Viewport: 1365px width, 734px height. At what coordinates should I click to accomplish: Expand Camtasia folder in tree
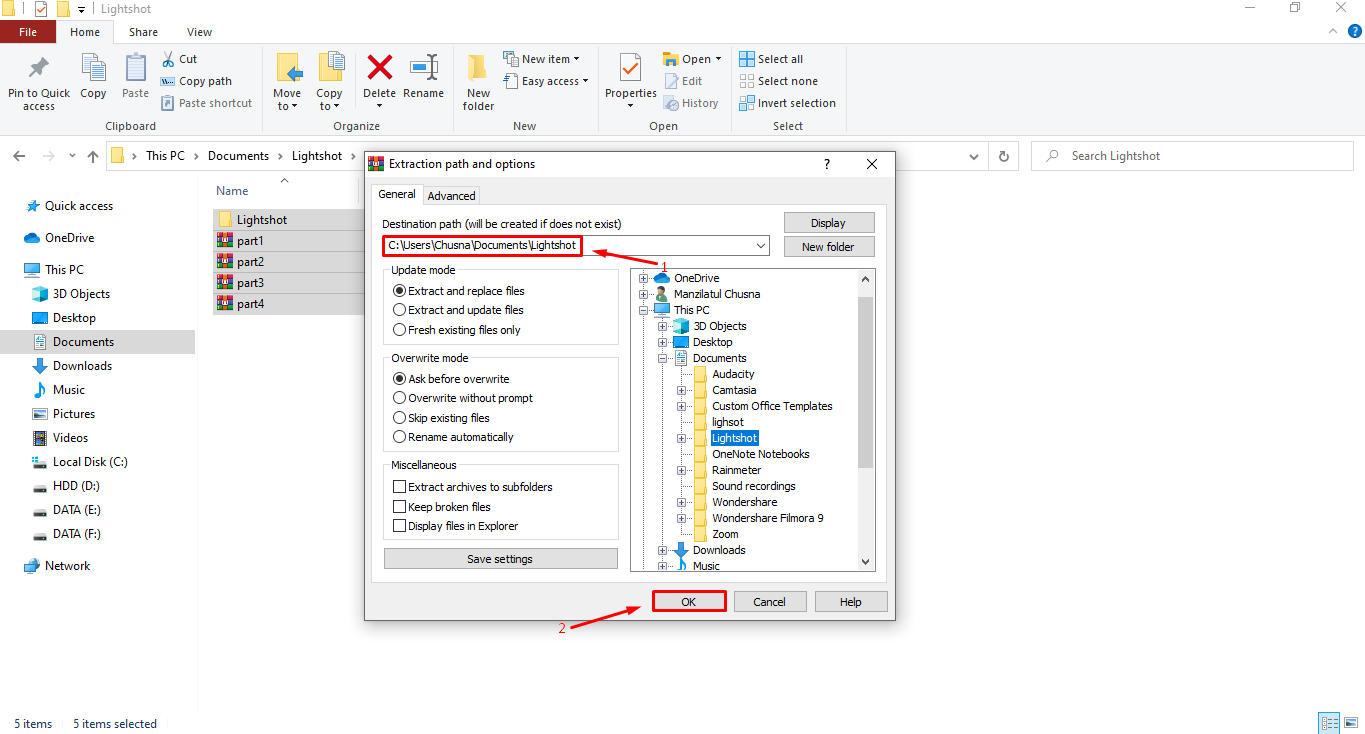tap(681, 390)
